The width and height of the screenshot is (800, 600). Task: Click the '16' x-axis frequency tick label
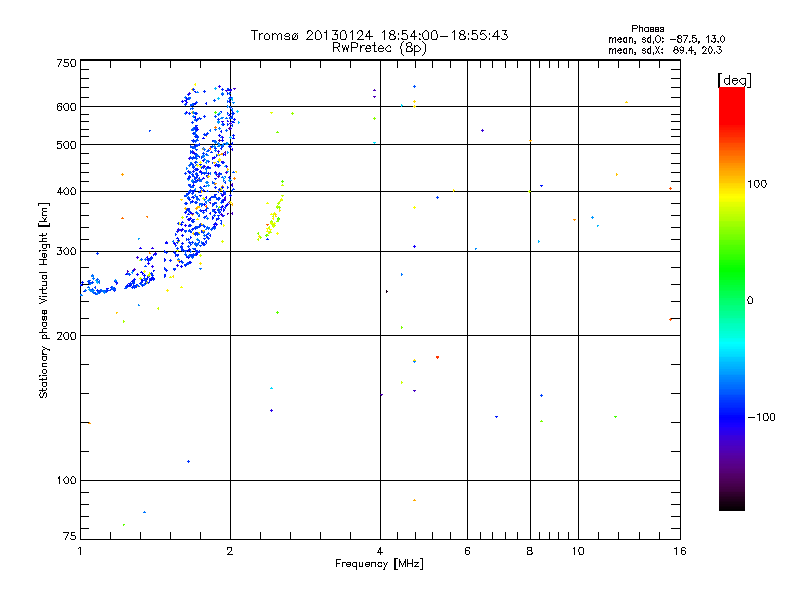(x=680, y=551)
